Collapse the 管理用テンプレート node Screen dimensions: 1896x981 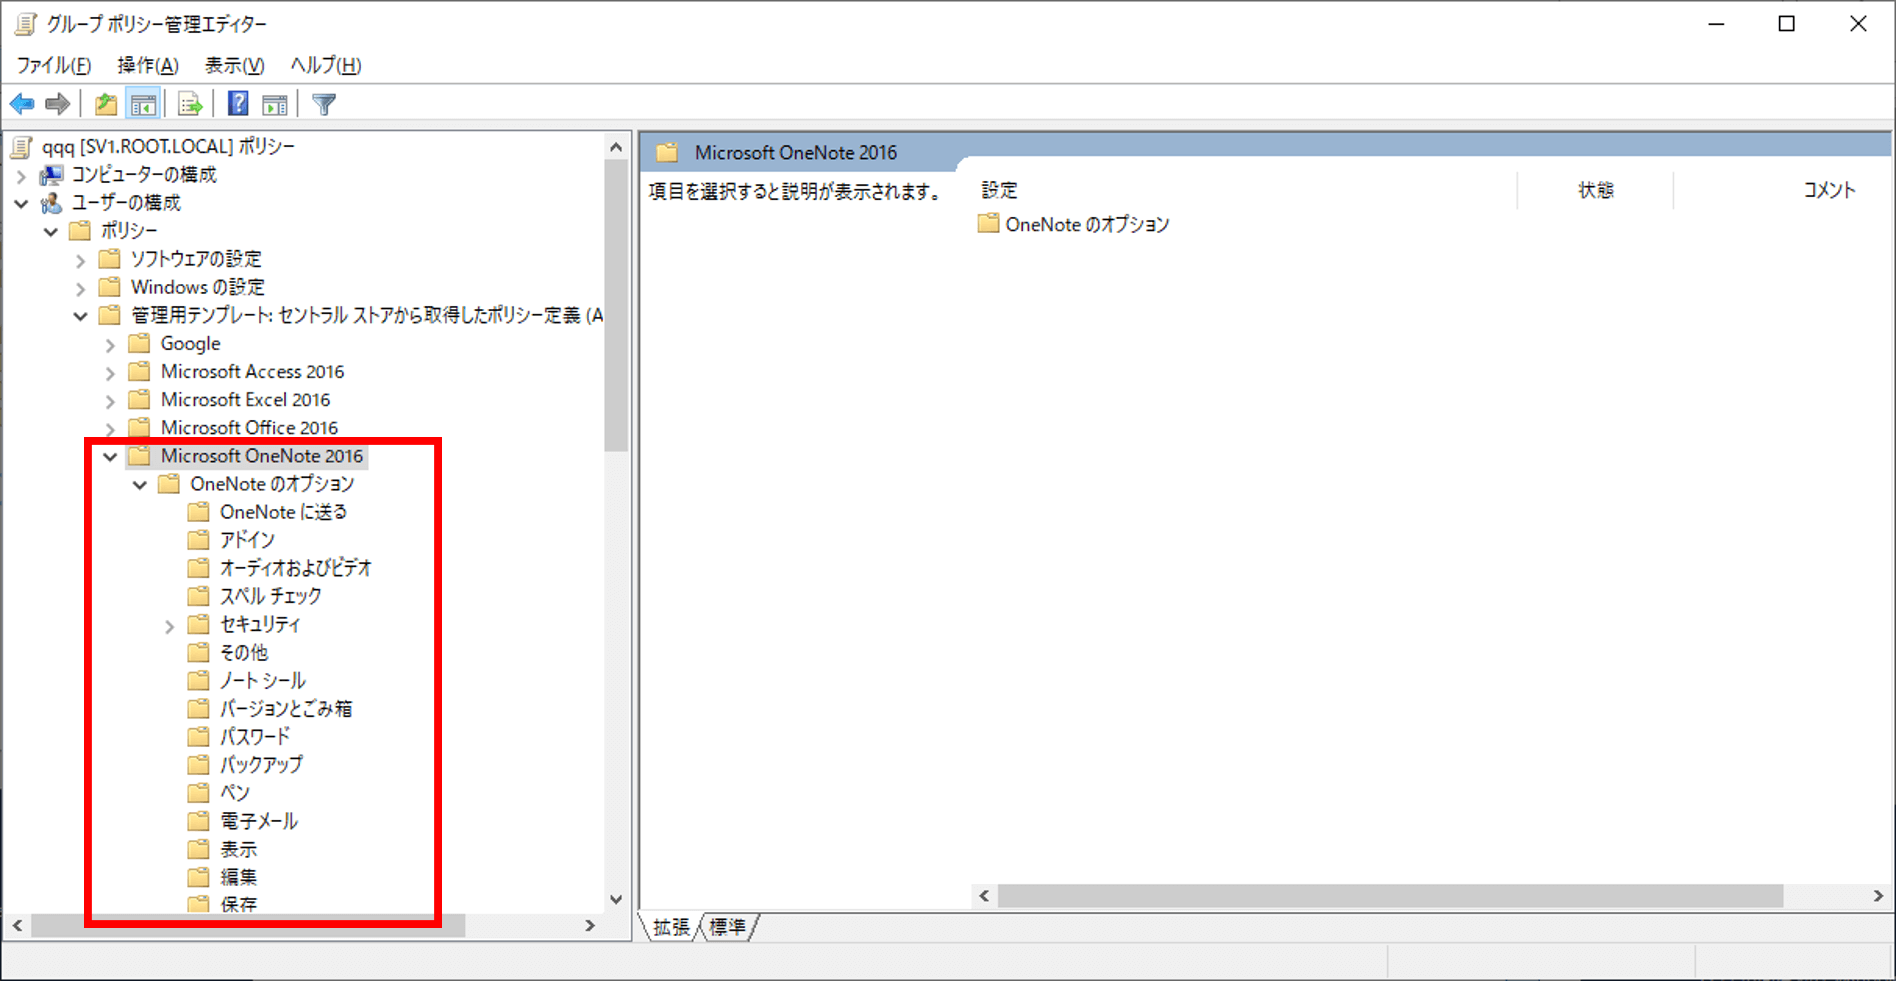click(x=81, y=316)
